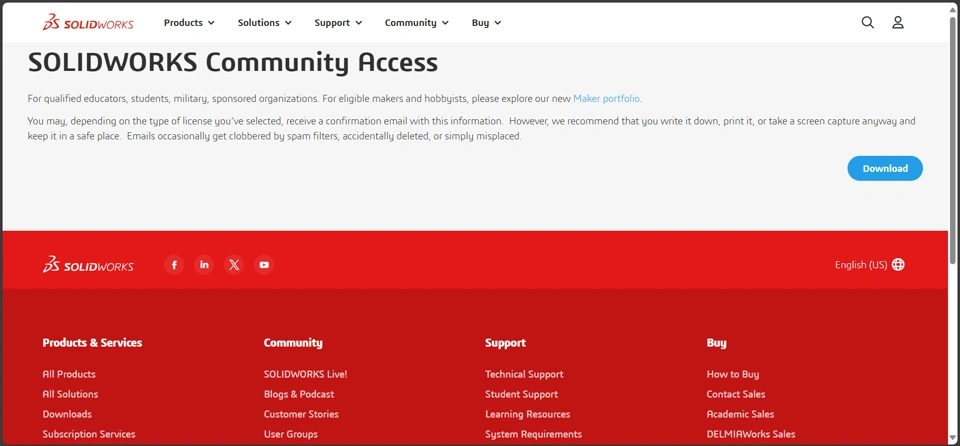Viewport: 960px width, 446px height.
Task: Expand the Support menu
Action: point(338,23)
